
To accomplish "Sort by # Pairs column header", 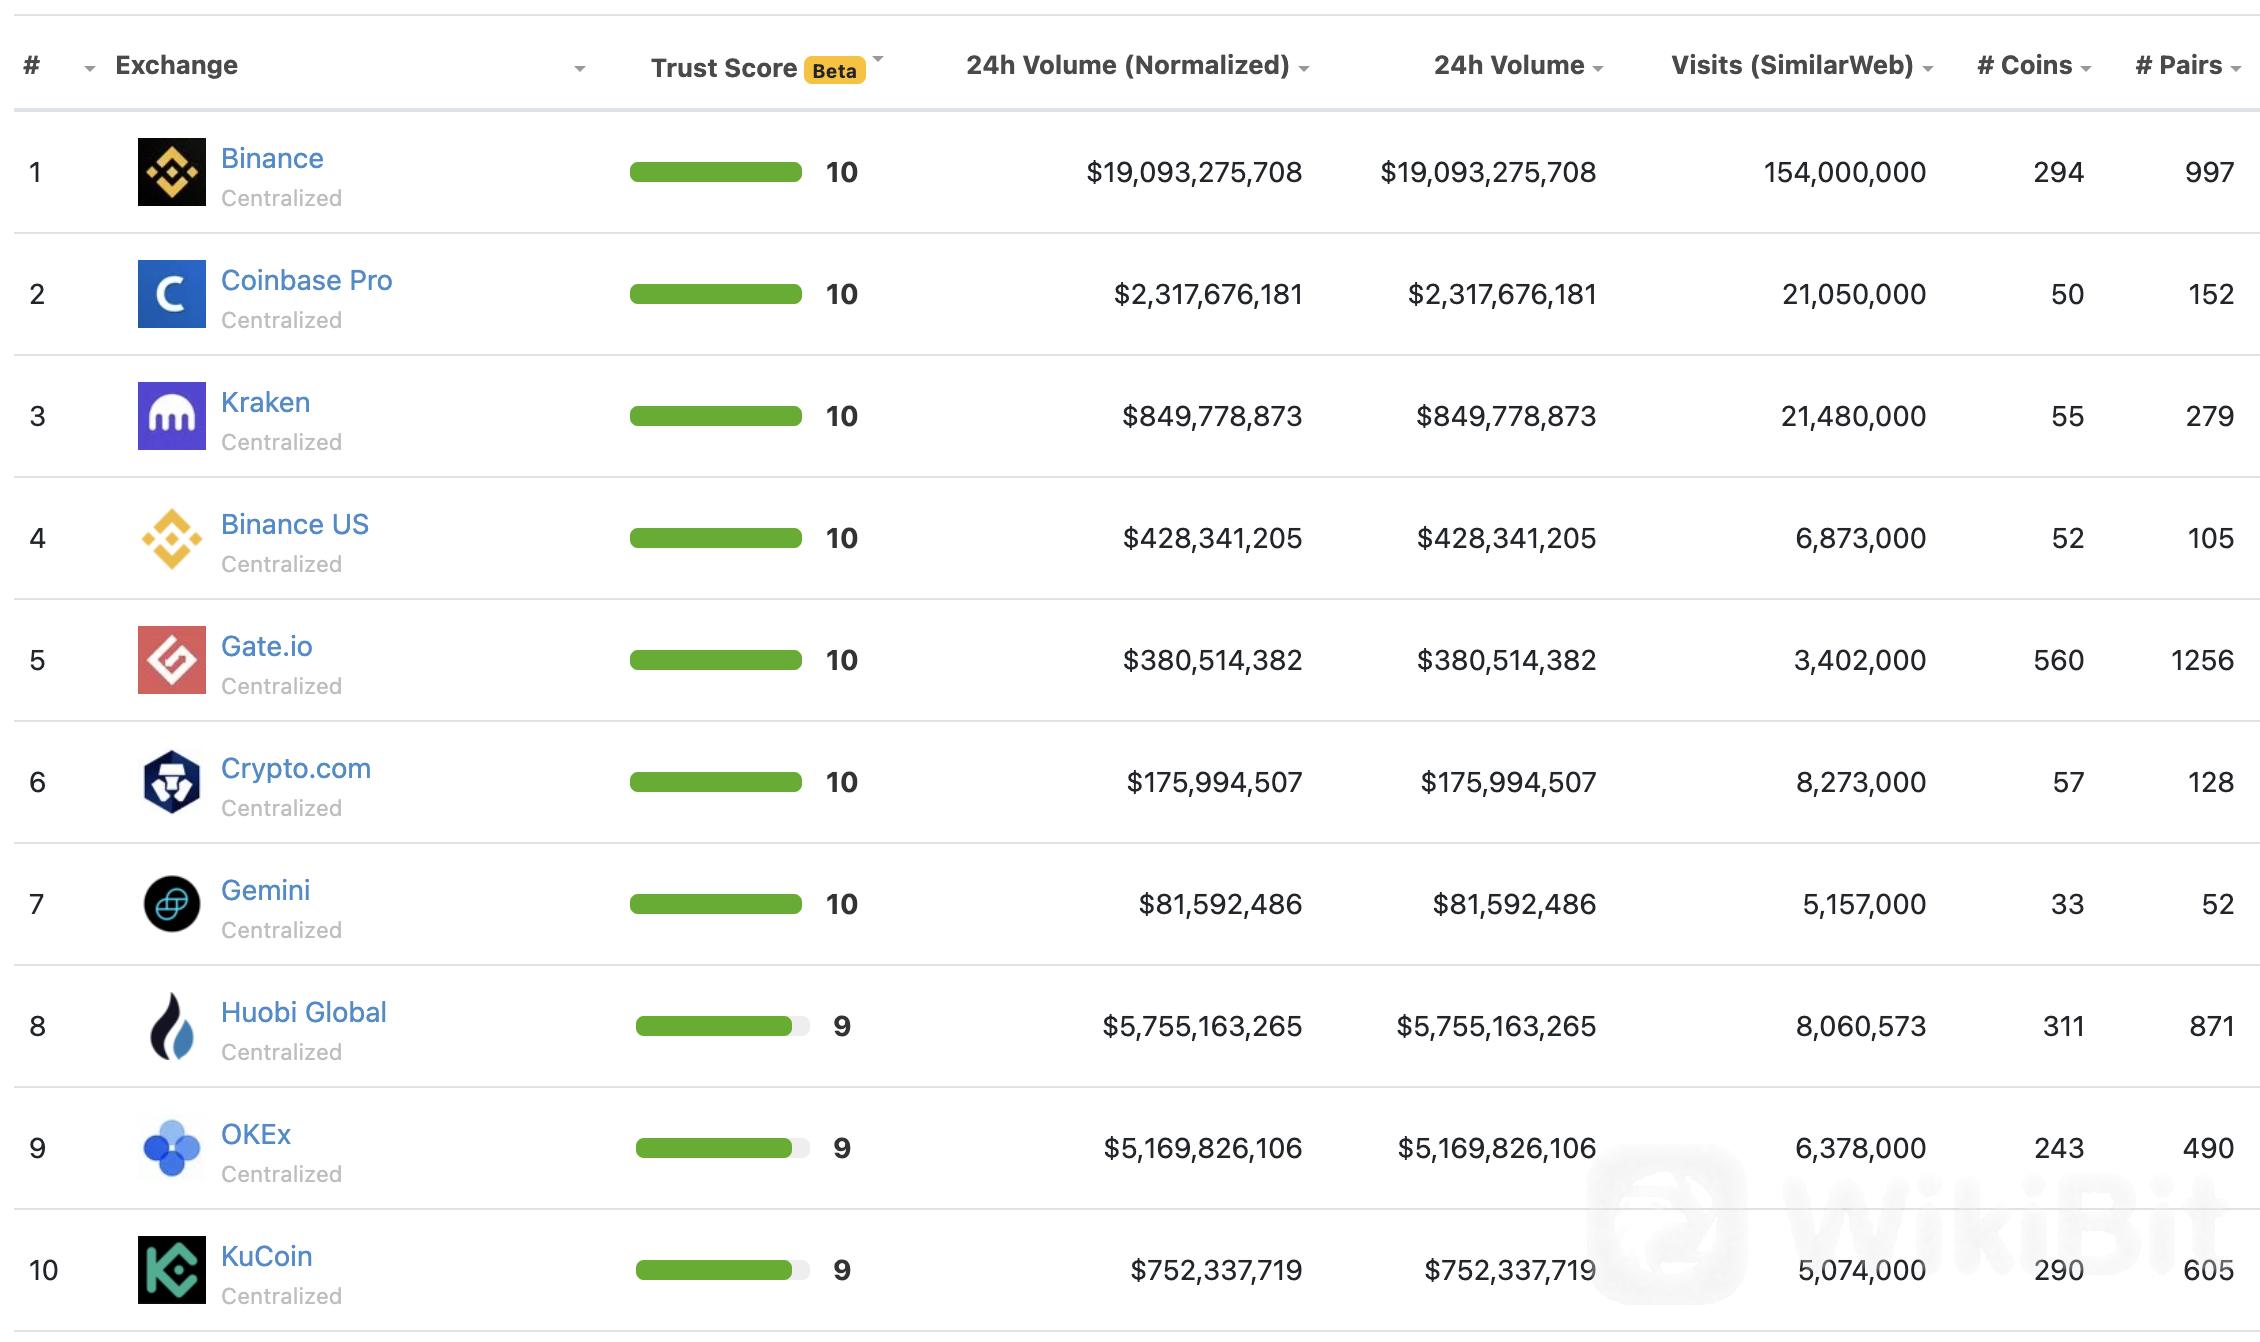I will click(x=2188, y=65).
